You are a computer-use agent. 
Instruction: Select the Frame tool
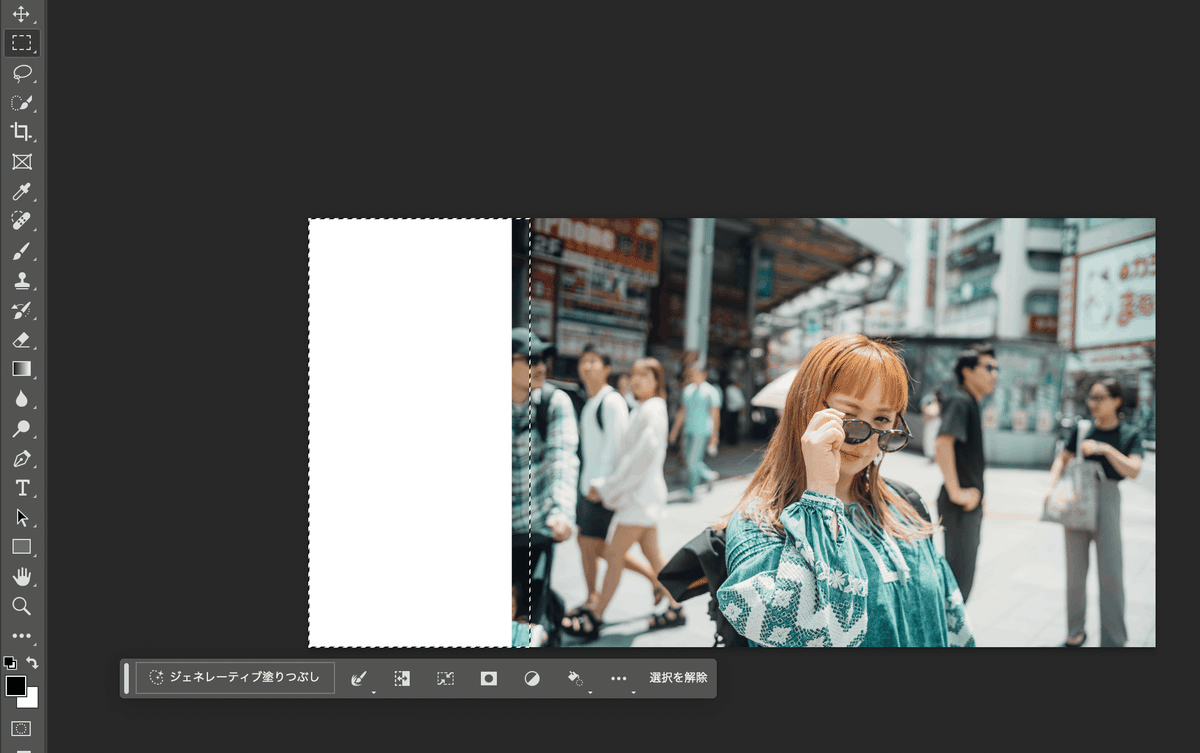(21, 162)
